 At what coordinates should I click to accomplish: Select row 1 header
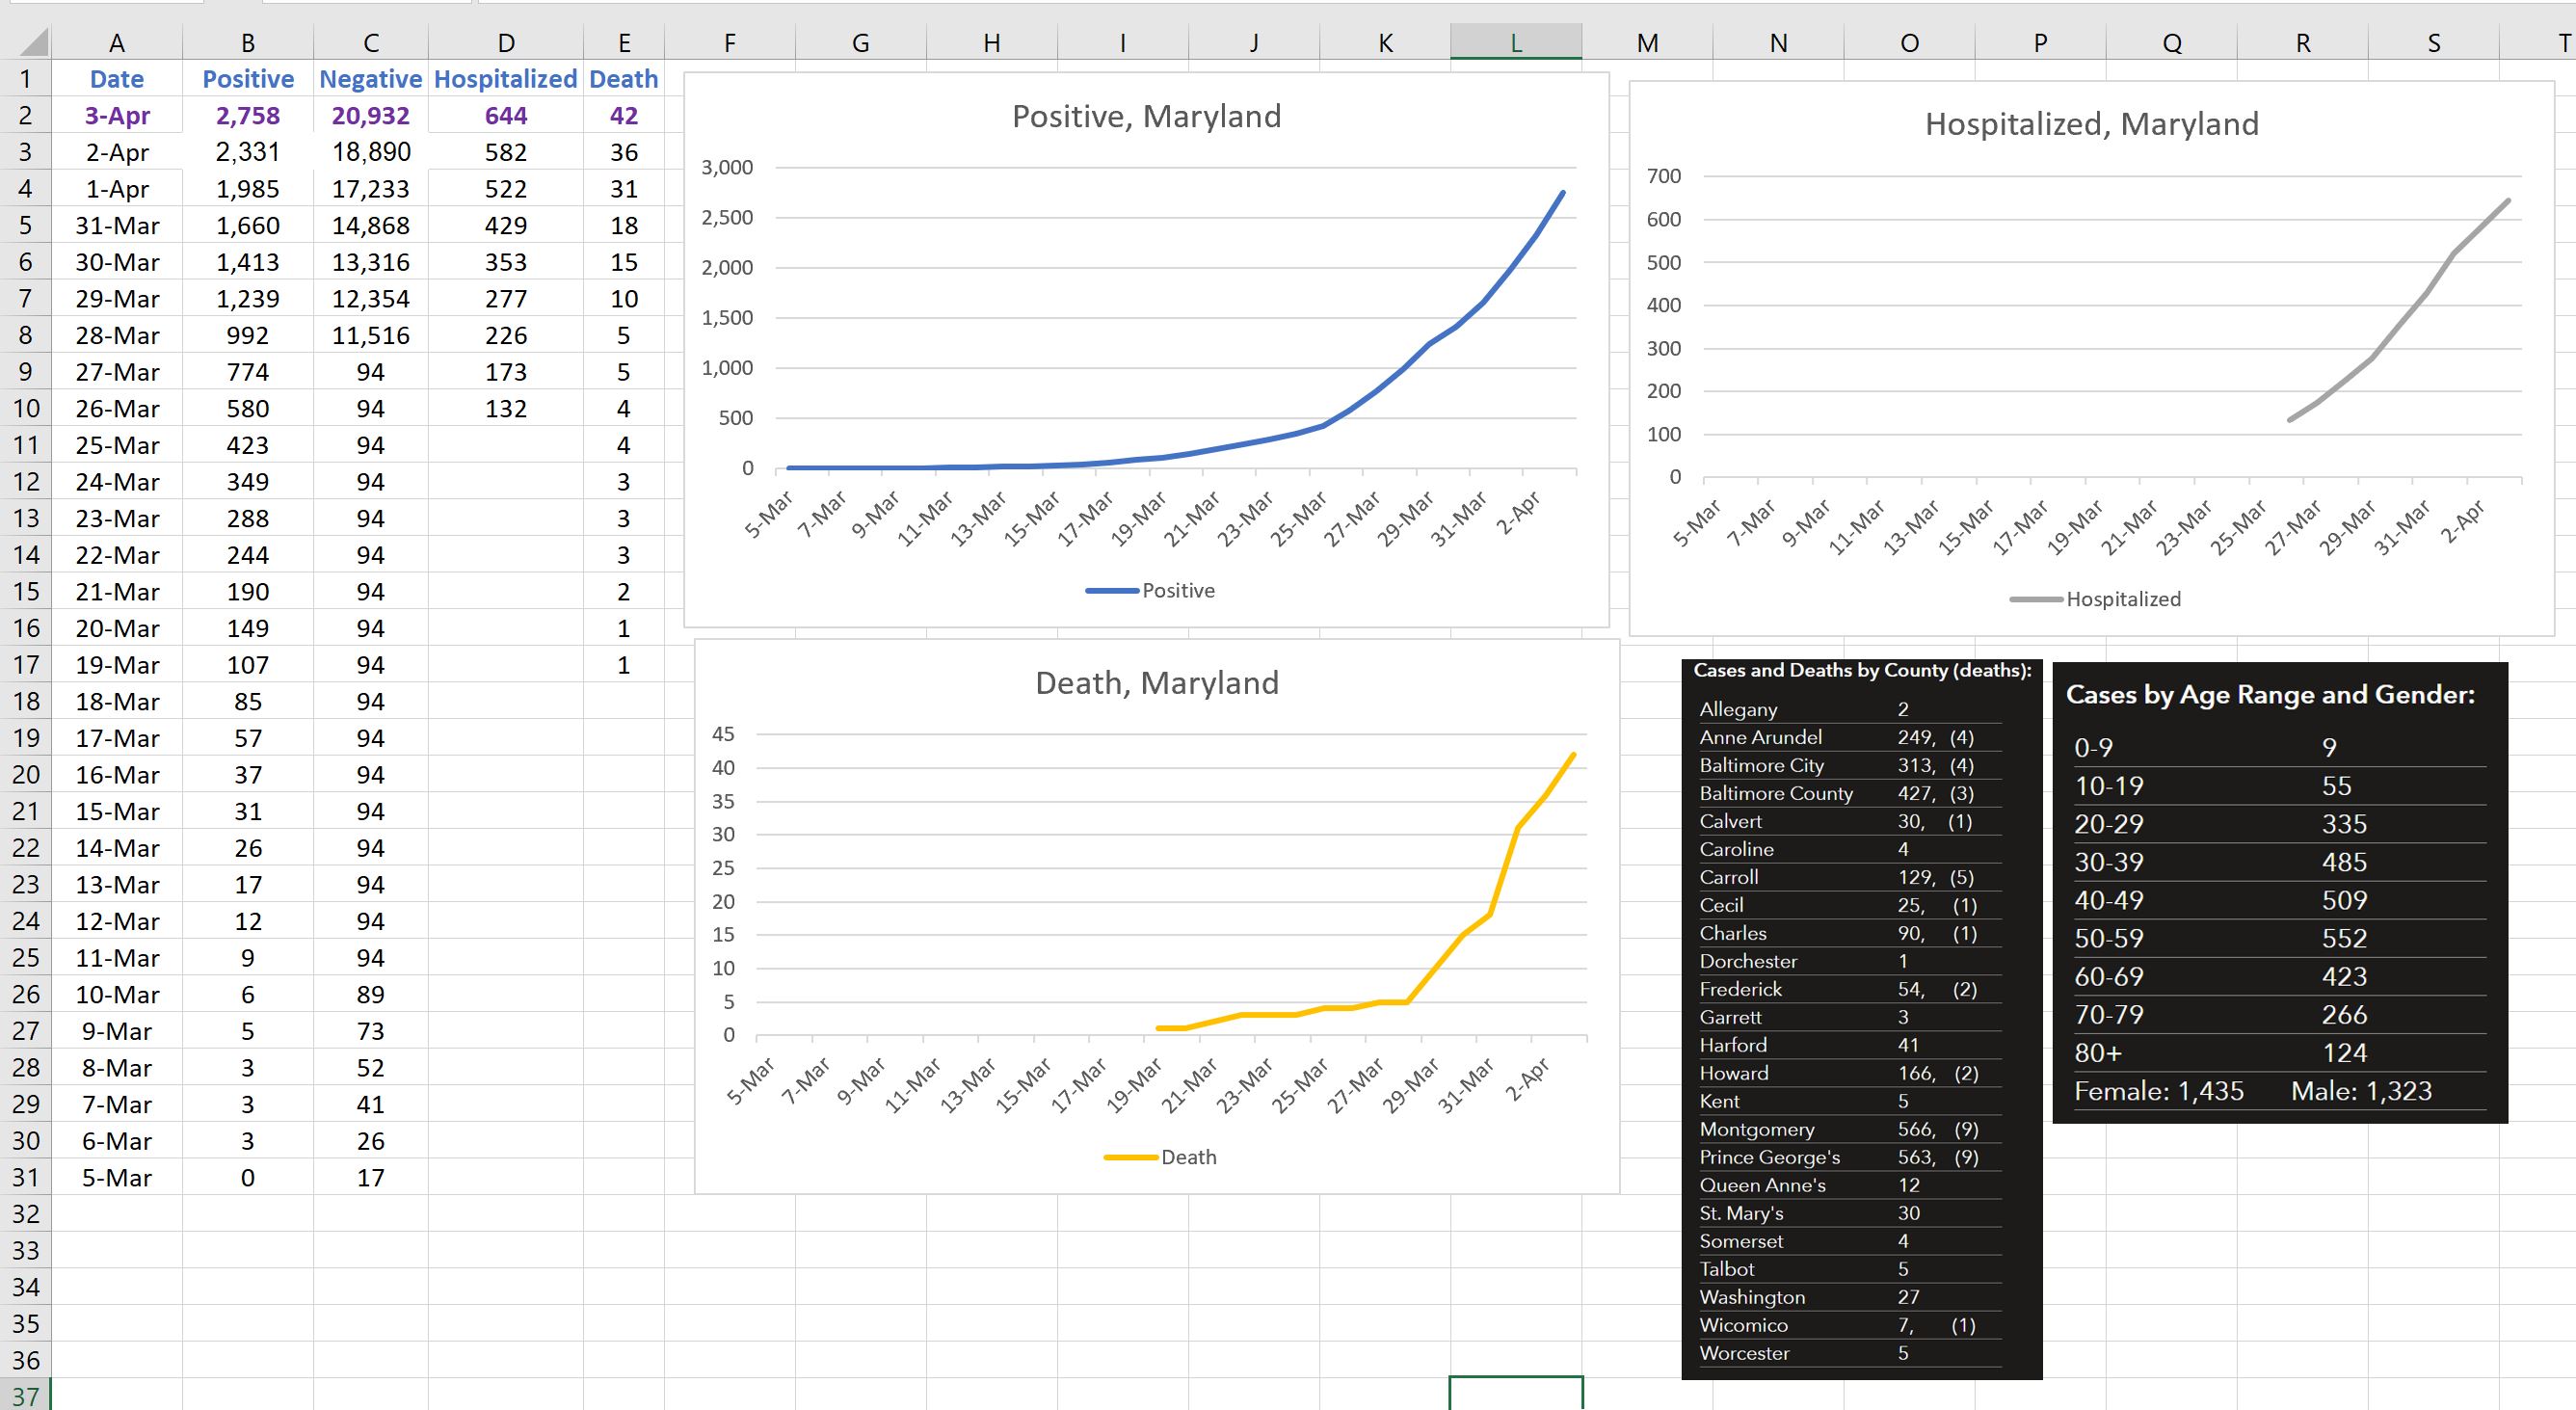click(x=25, y=79)
